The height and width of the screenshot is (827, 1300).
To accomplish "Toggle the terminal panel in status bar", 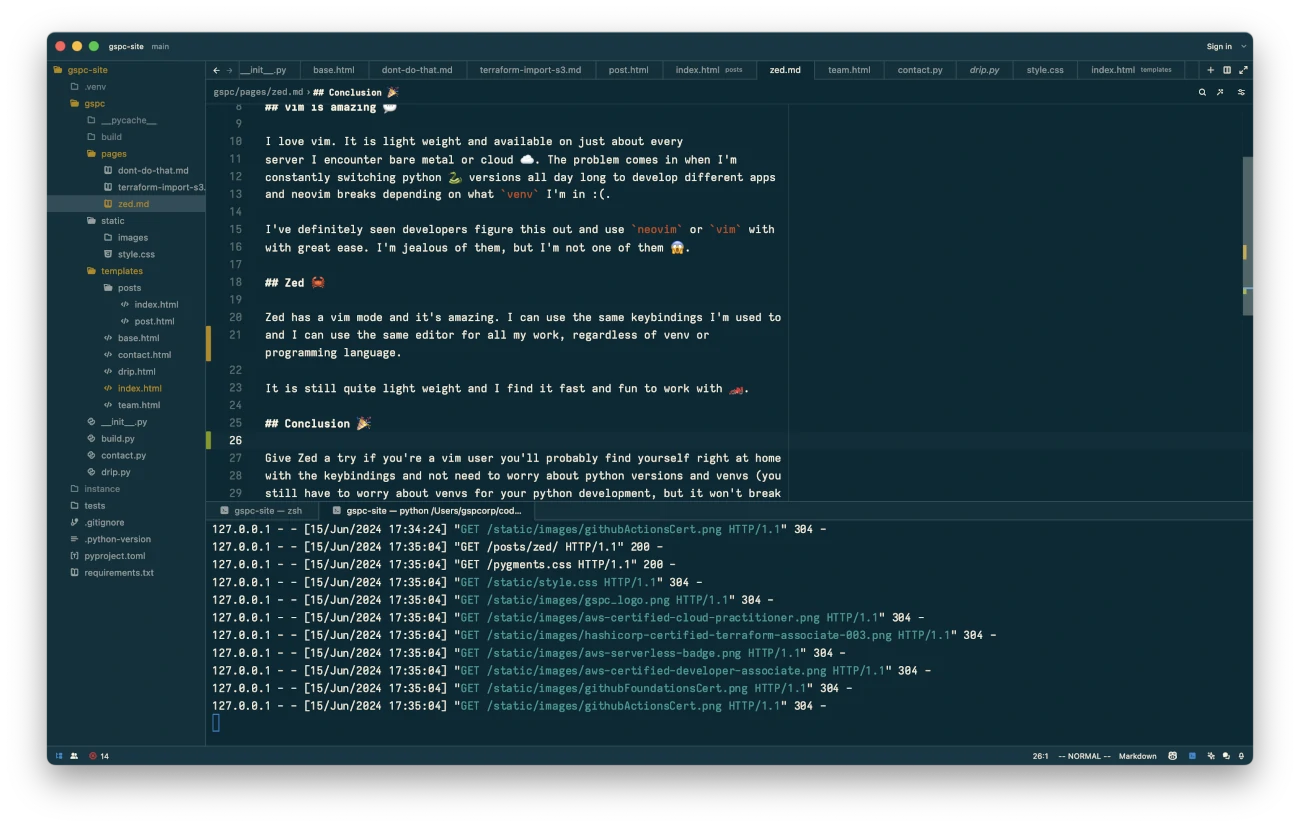I will (x=1192, y=756).
